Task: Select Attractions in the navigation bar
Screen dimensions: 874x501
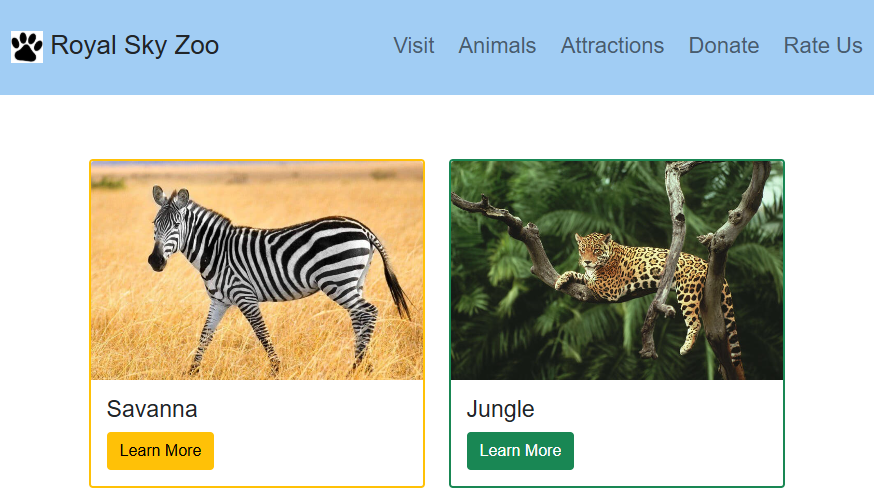Action: 612,46
